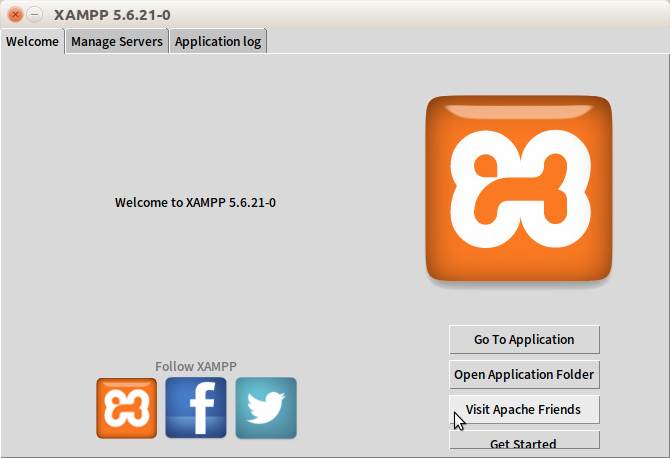Viewport: 670px width, 458px height.
Task: Click the 'XAMPP 5.6.21-0' window title
Action: click(x=112, y=15)
